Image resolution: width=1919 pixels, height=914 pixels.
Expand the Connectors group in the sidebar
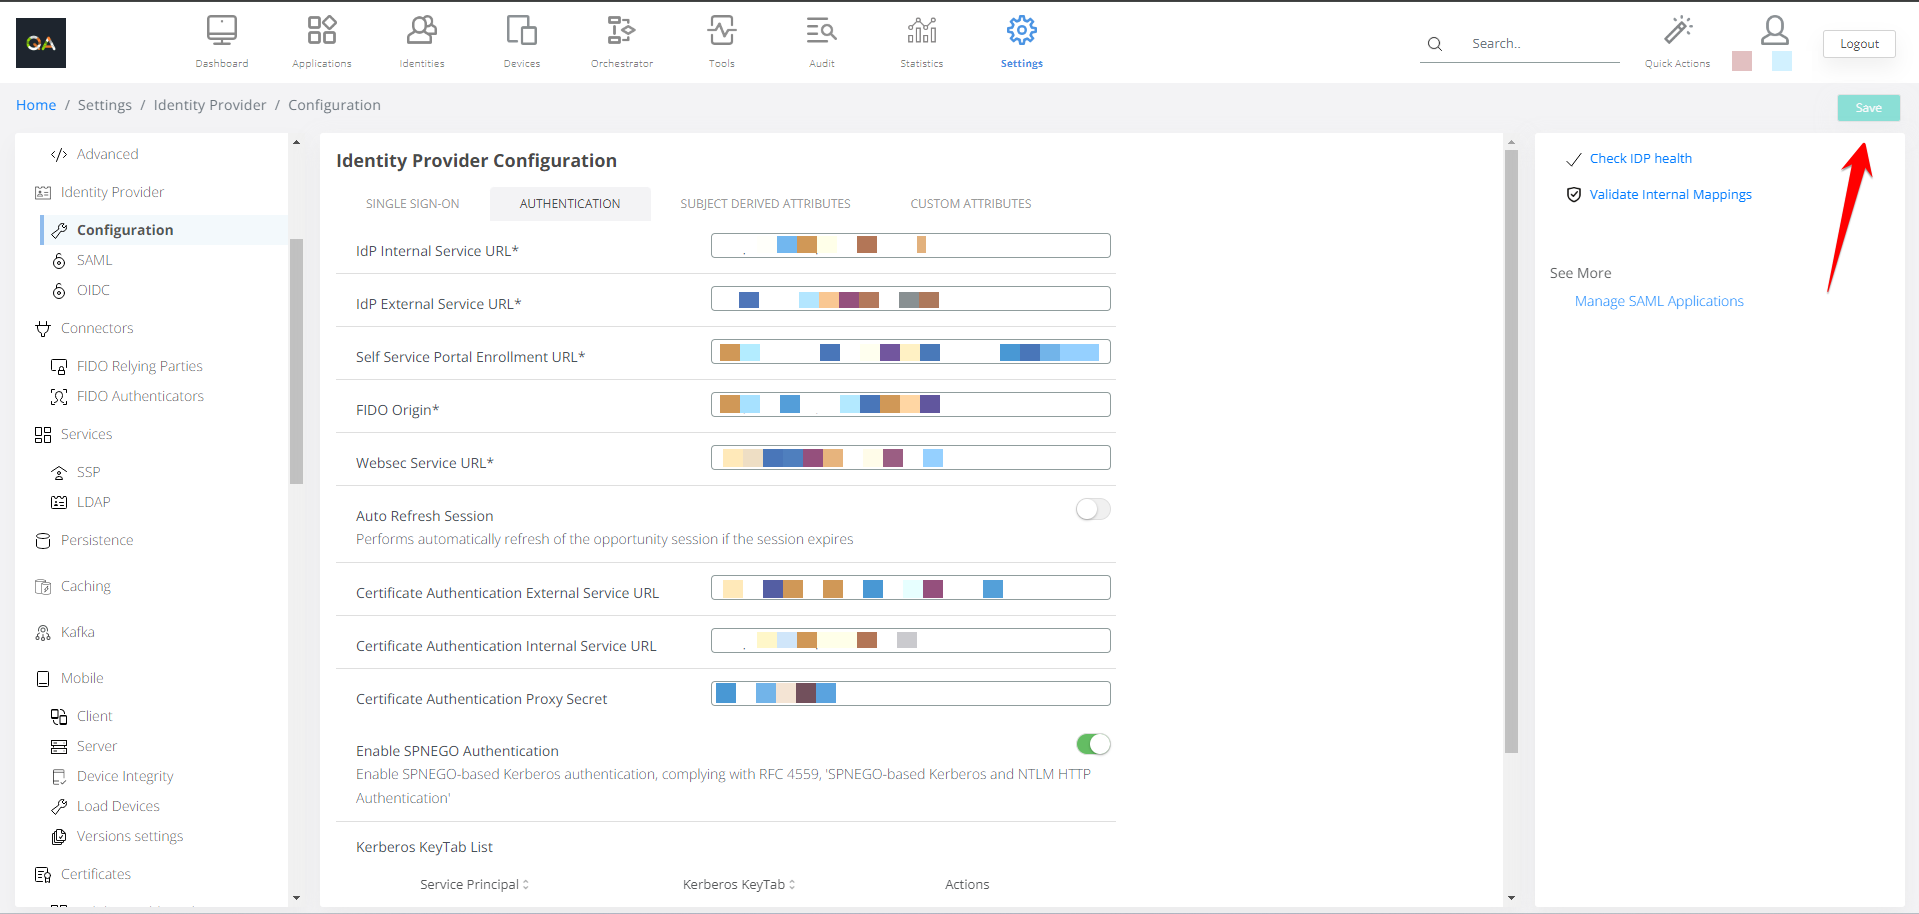pos(96,328)
